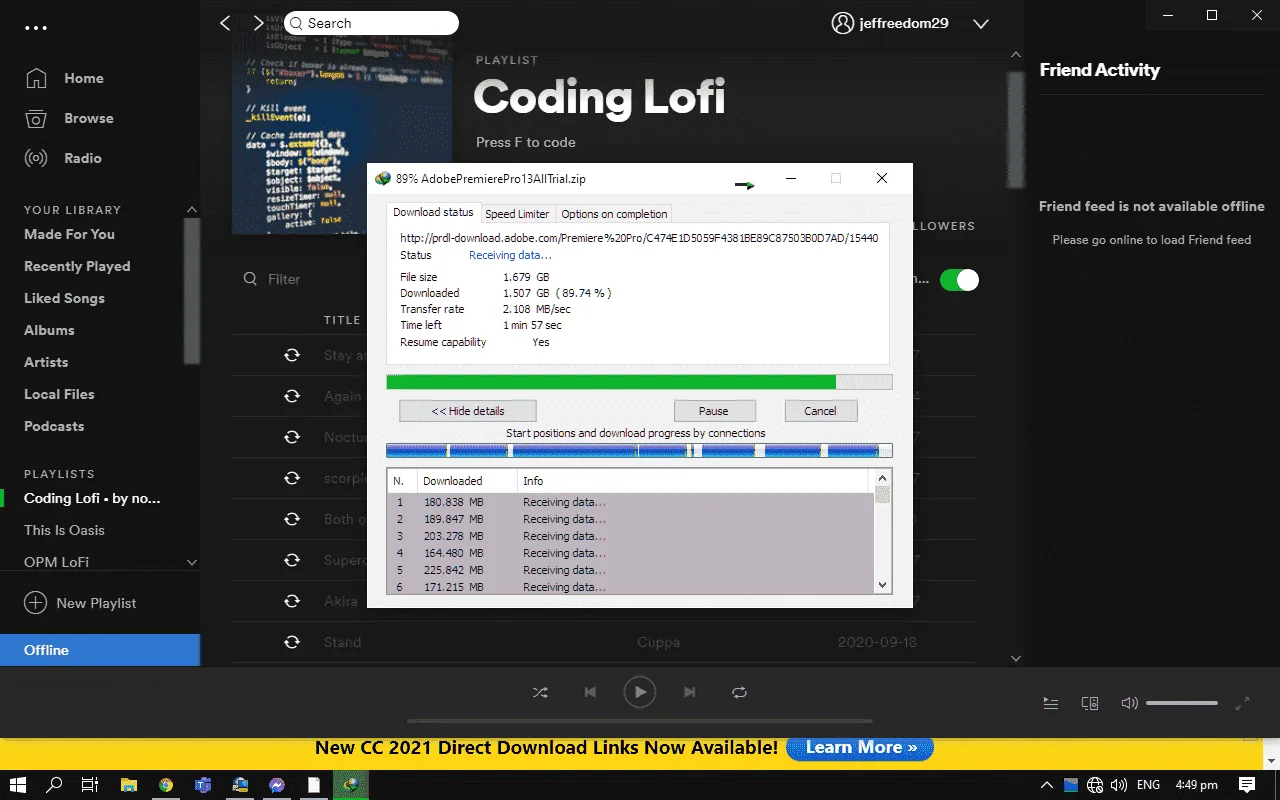
Task: Switch to the Speed Limiter tab
Action: tap(517, 214)
